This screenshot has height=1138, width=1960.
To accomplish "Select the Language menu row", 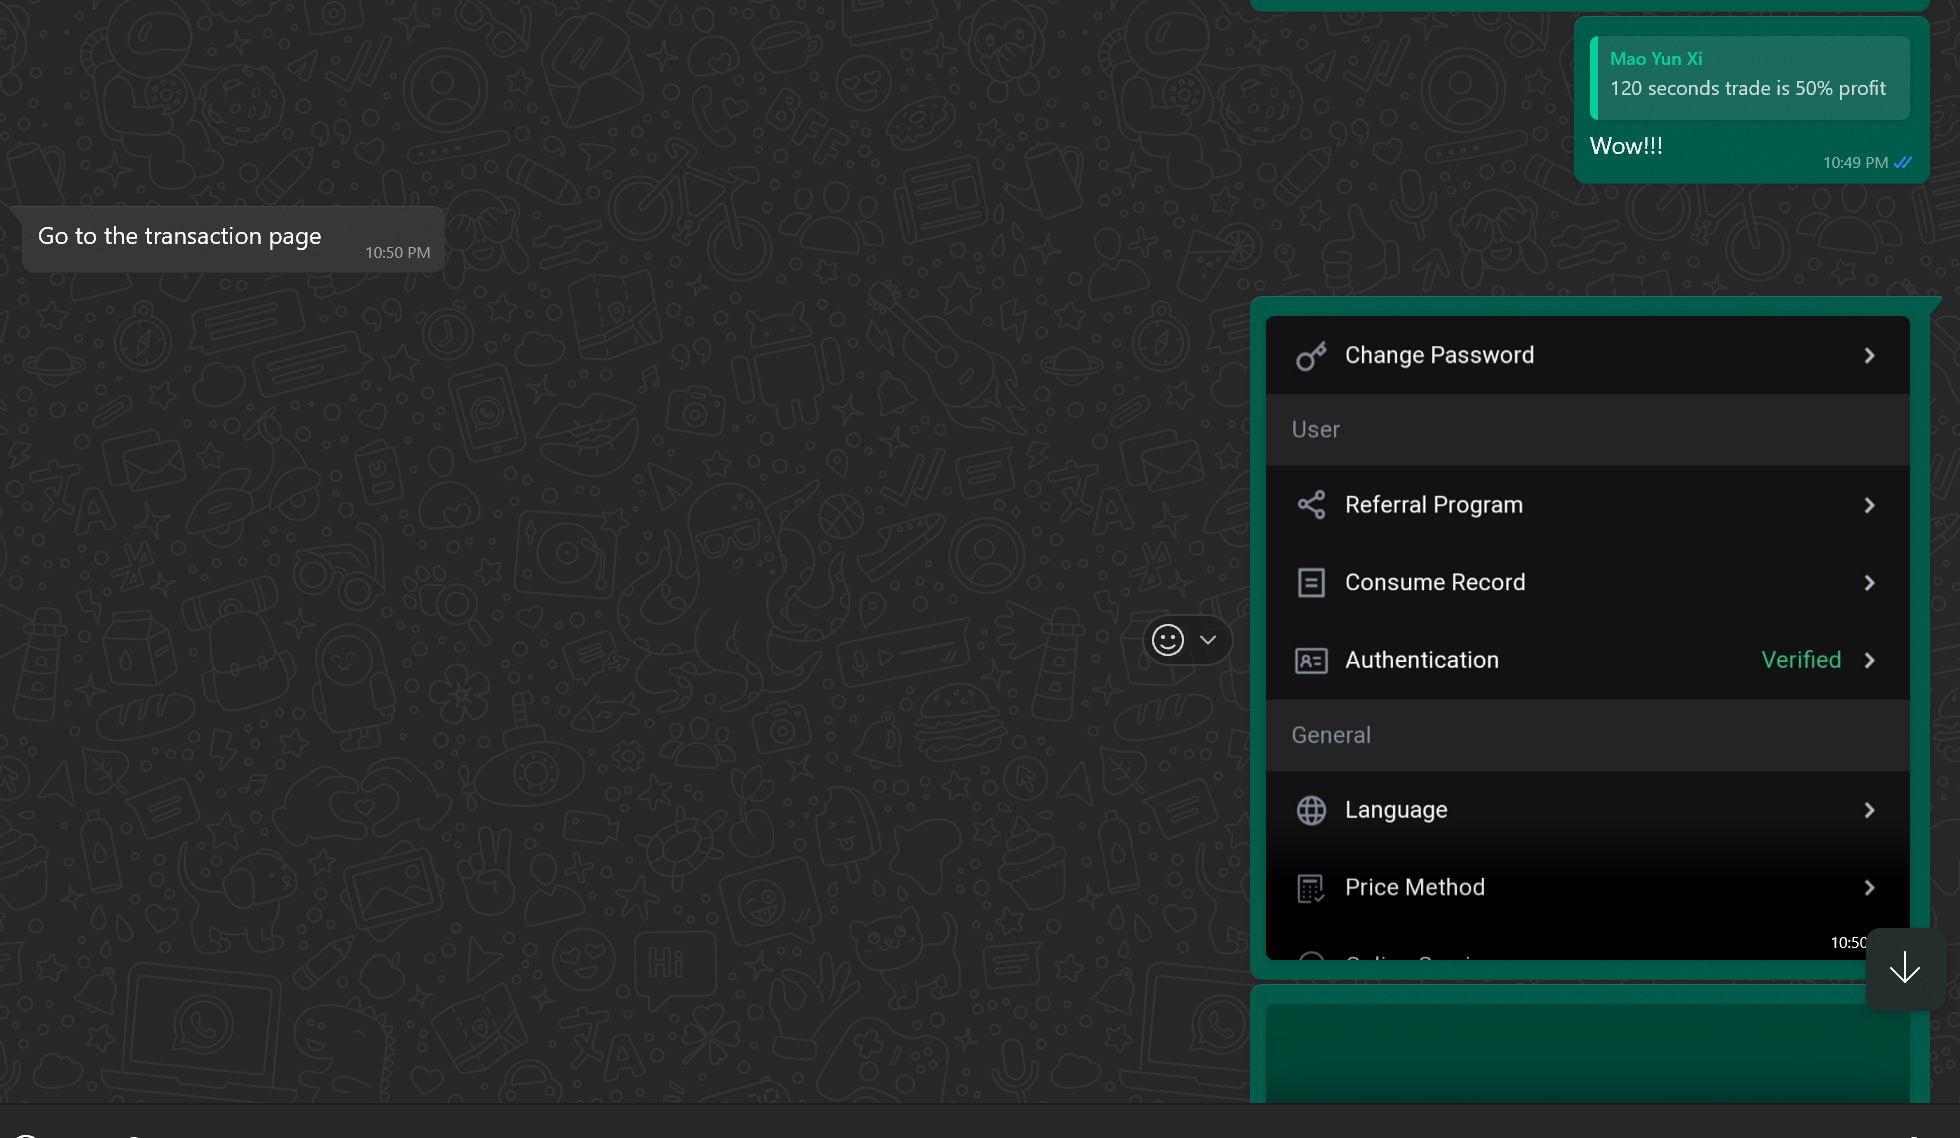I will pos(1587,810).
